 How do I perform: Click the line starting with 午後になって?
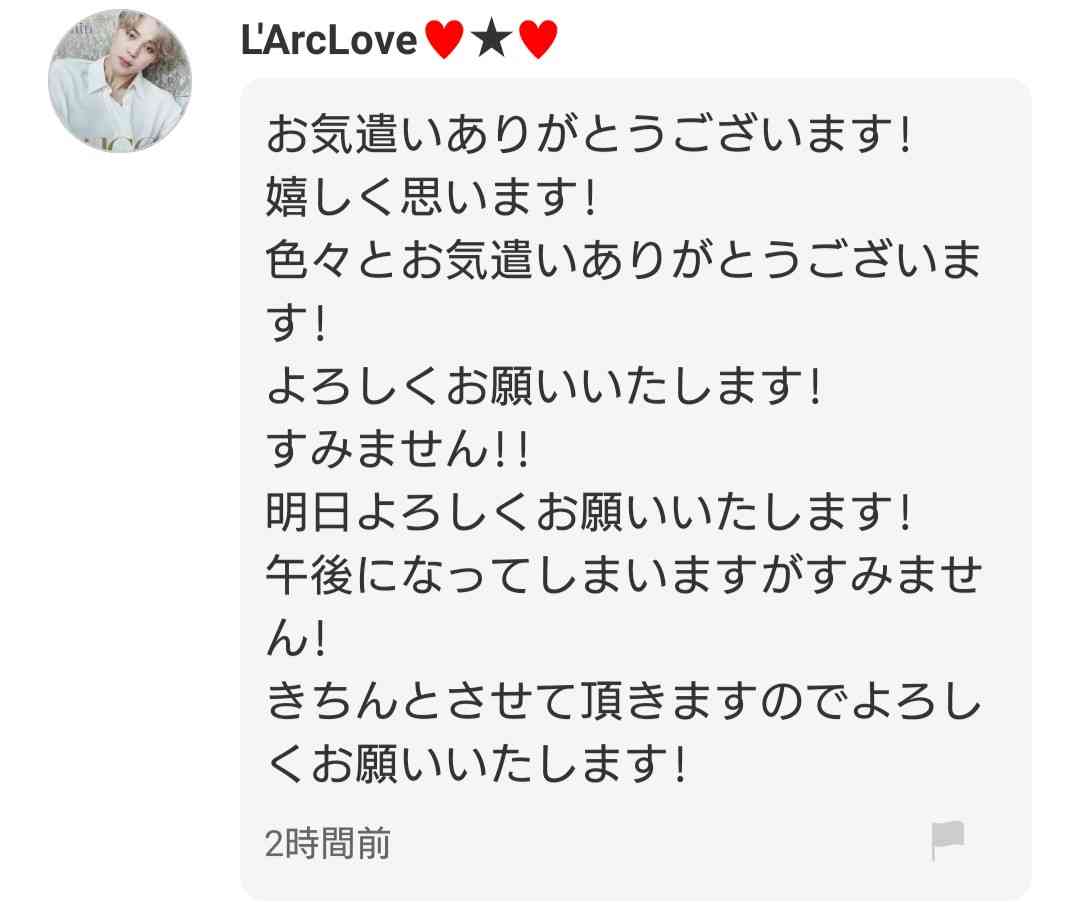[x=623, y=576]
